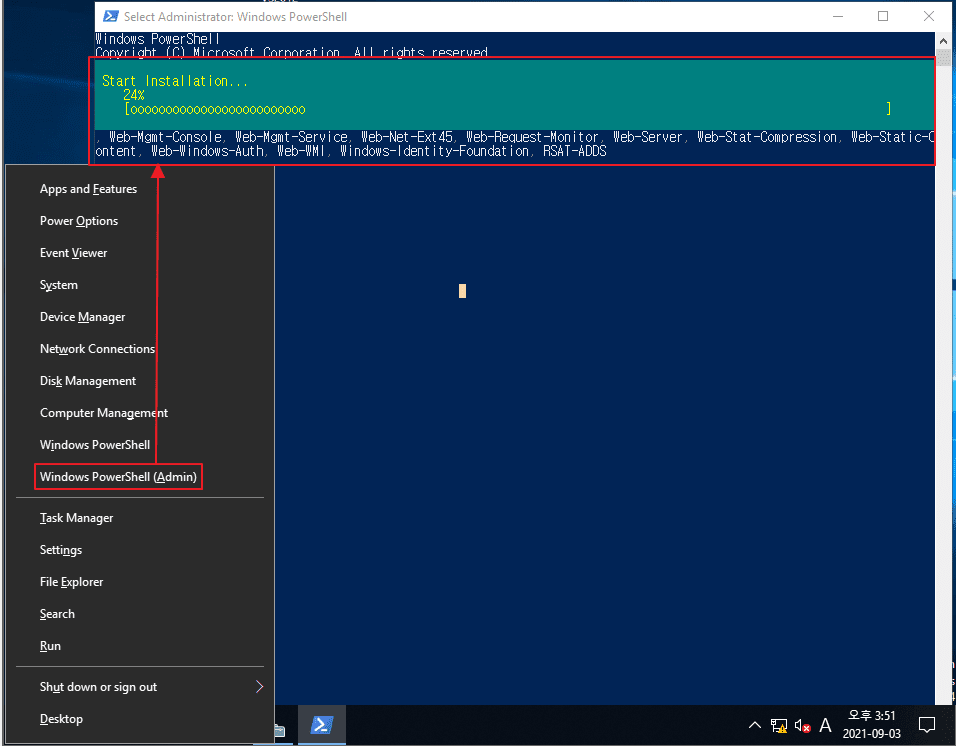Viewport: 956px width, 746px height.
Task: Open File Explorer from the menu
Action: tap(71, 582)
